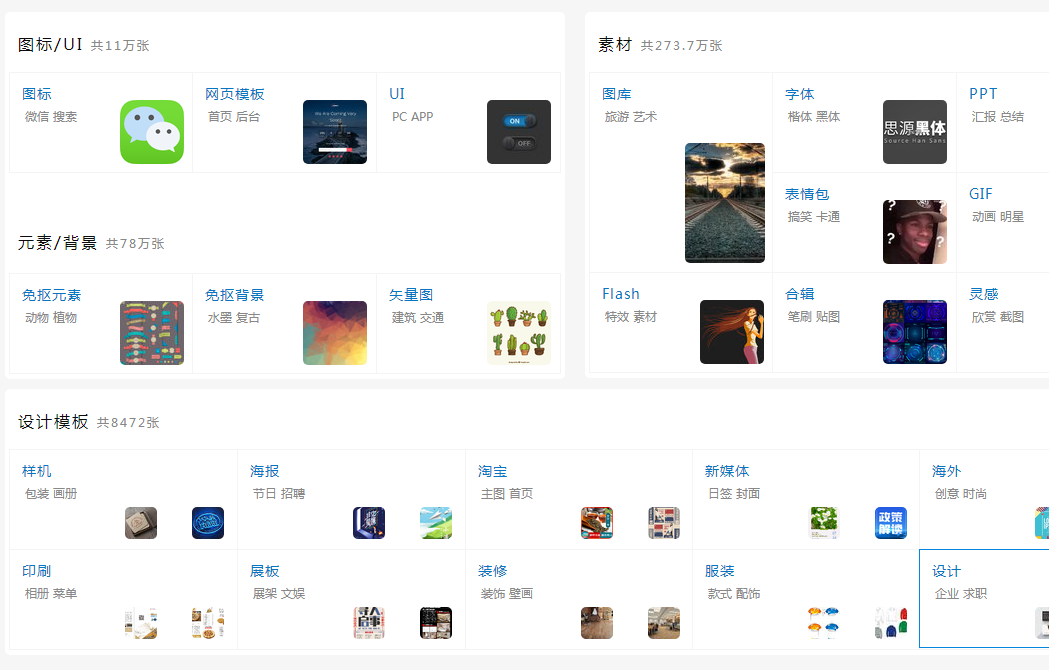
Task: Click the 矢量图 category title
Action: tap(411, 295)
